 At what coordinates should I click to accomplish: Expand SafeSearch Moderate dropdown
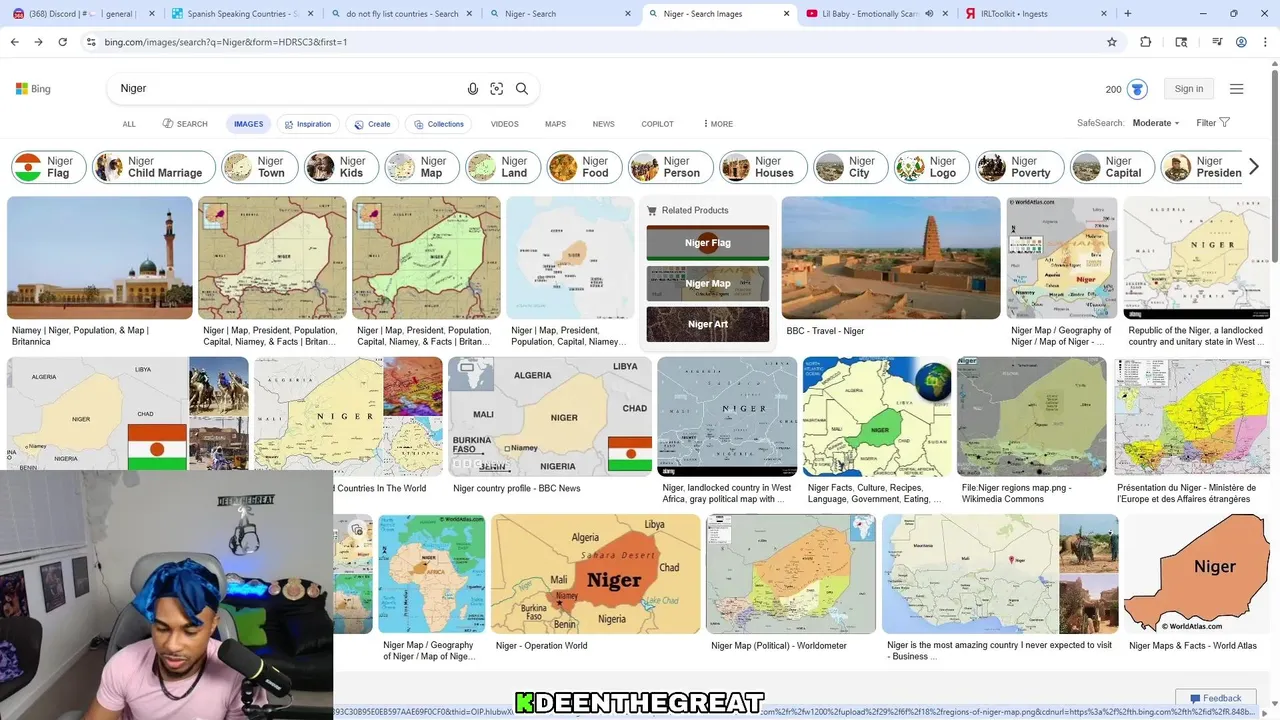coord(1156,123)
